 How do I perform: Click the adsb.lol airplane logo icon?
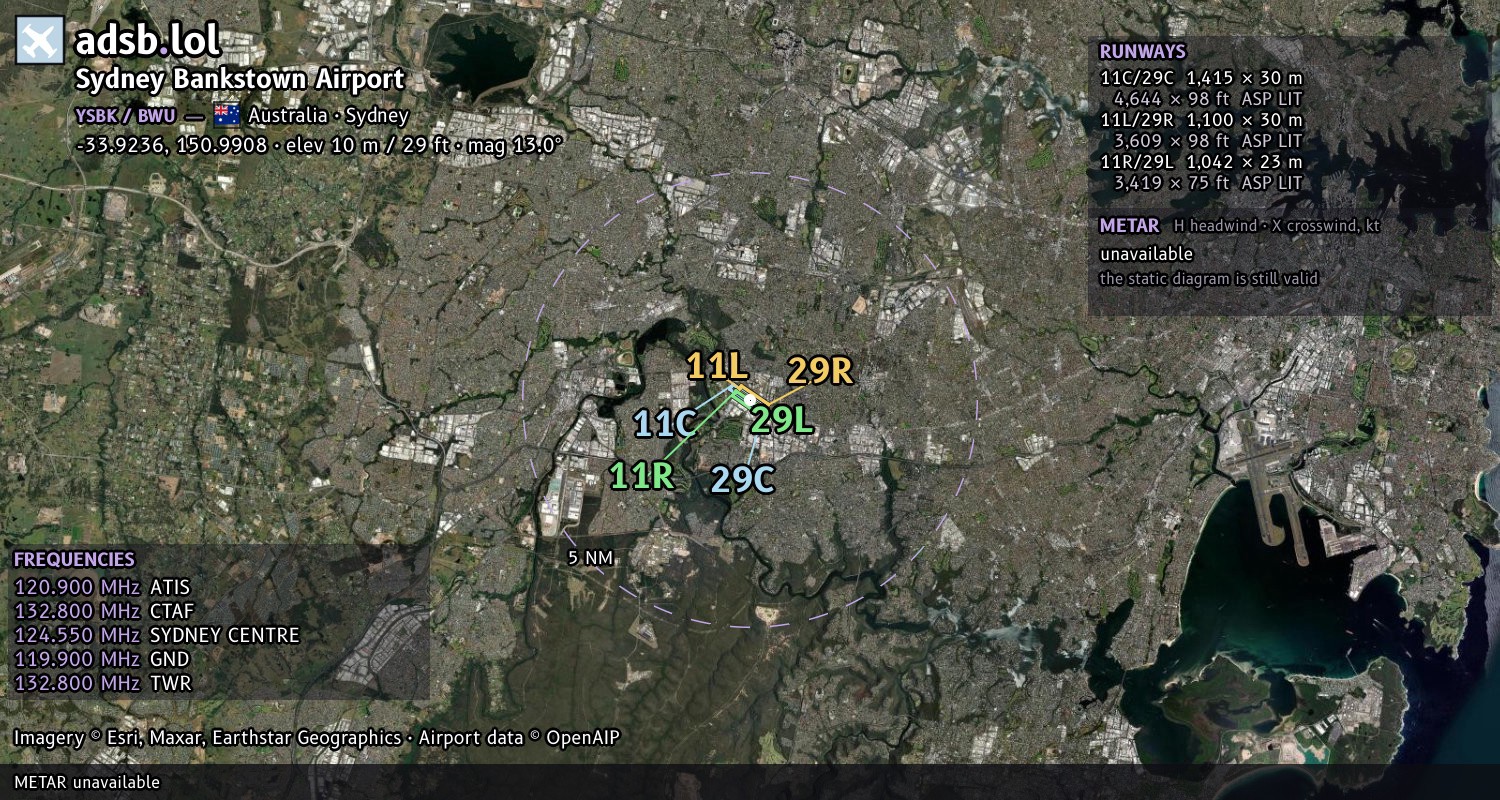[x=40, y=40]
